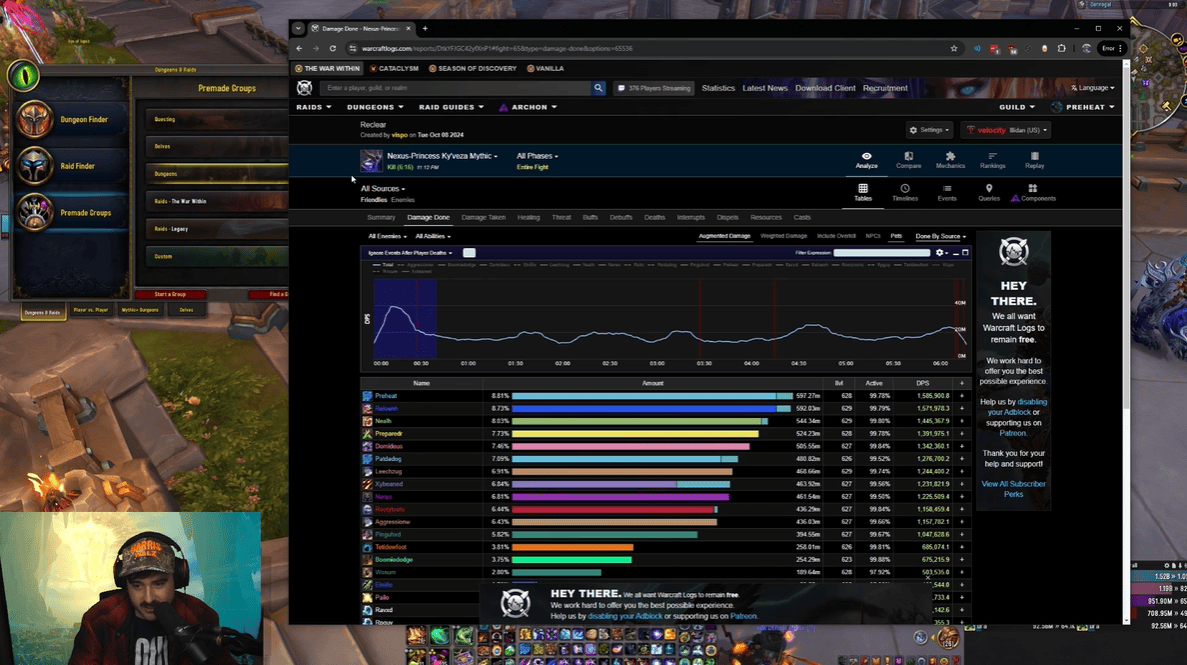The width and height of the screenshot is (1187, 665).
Task: Click the Download Client link
Action: [x=825, y=88]
